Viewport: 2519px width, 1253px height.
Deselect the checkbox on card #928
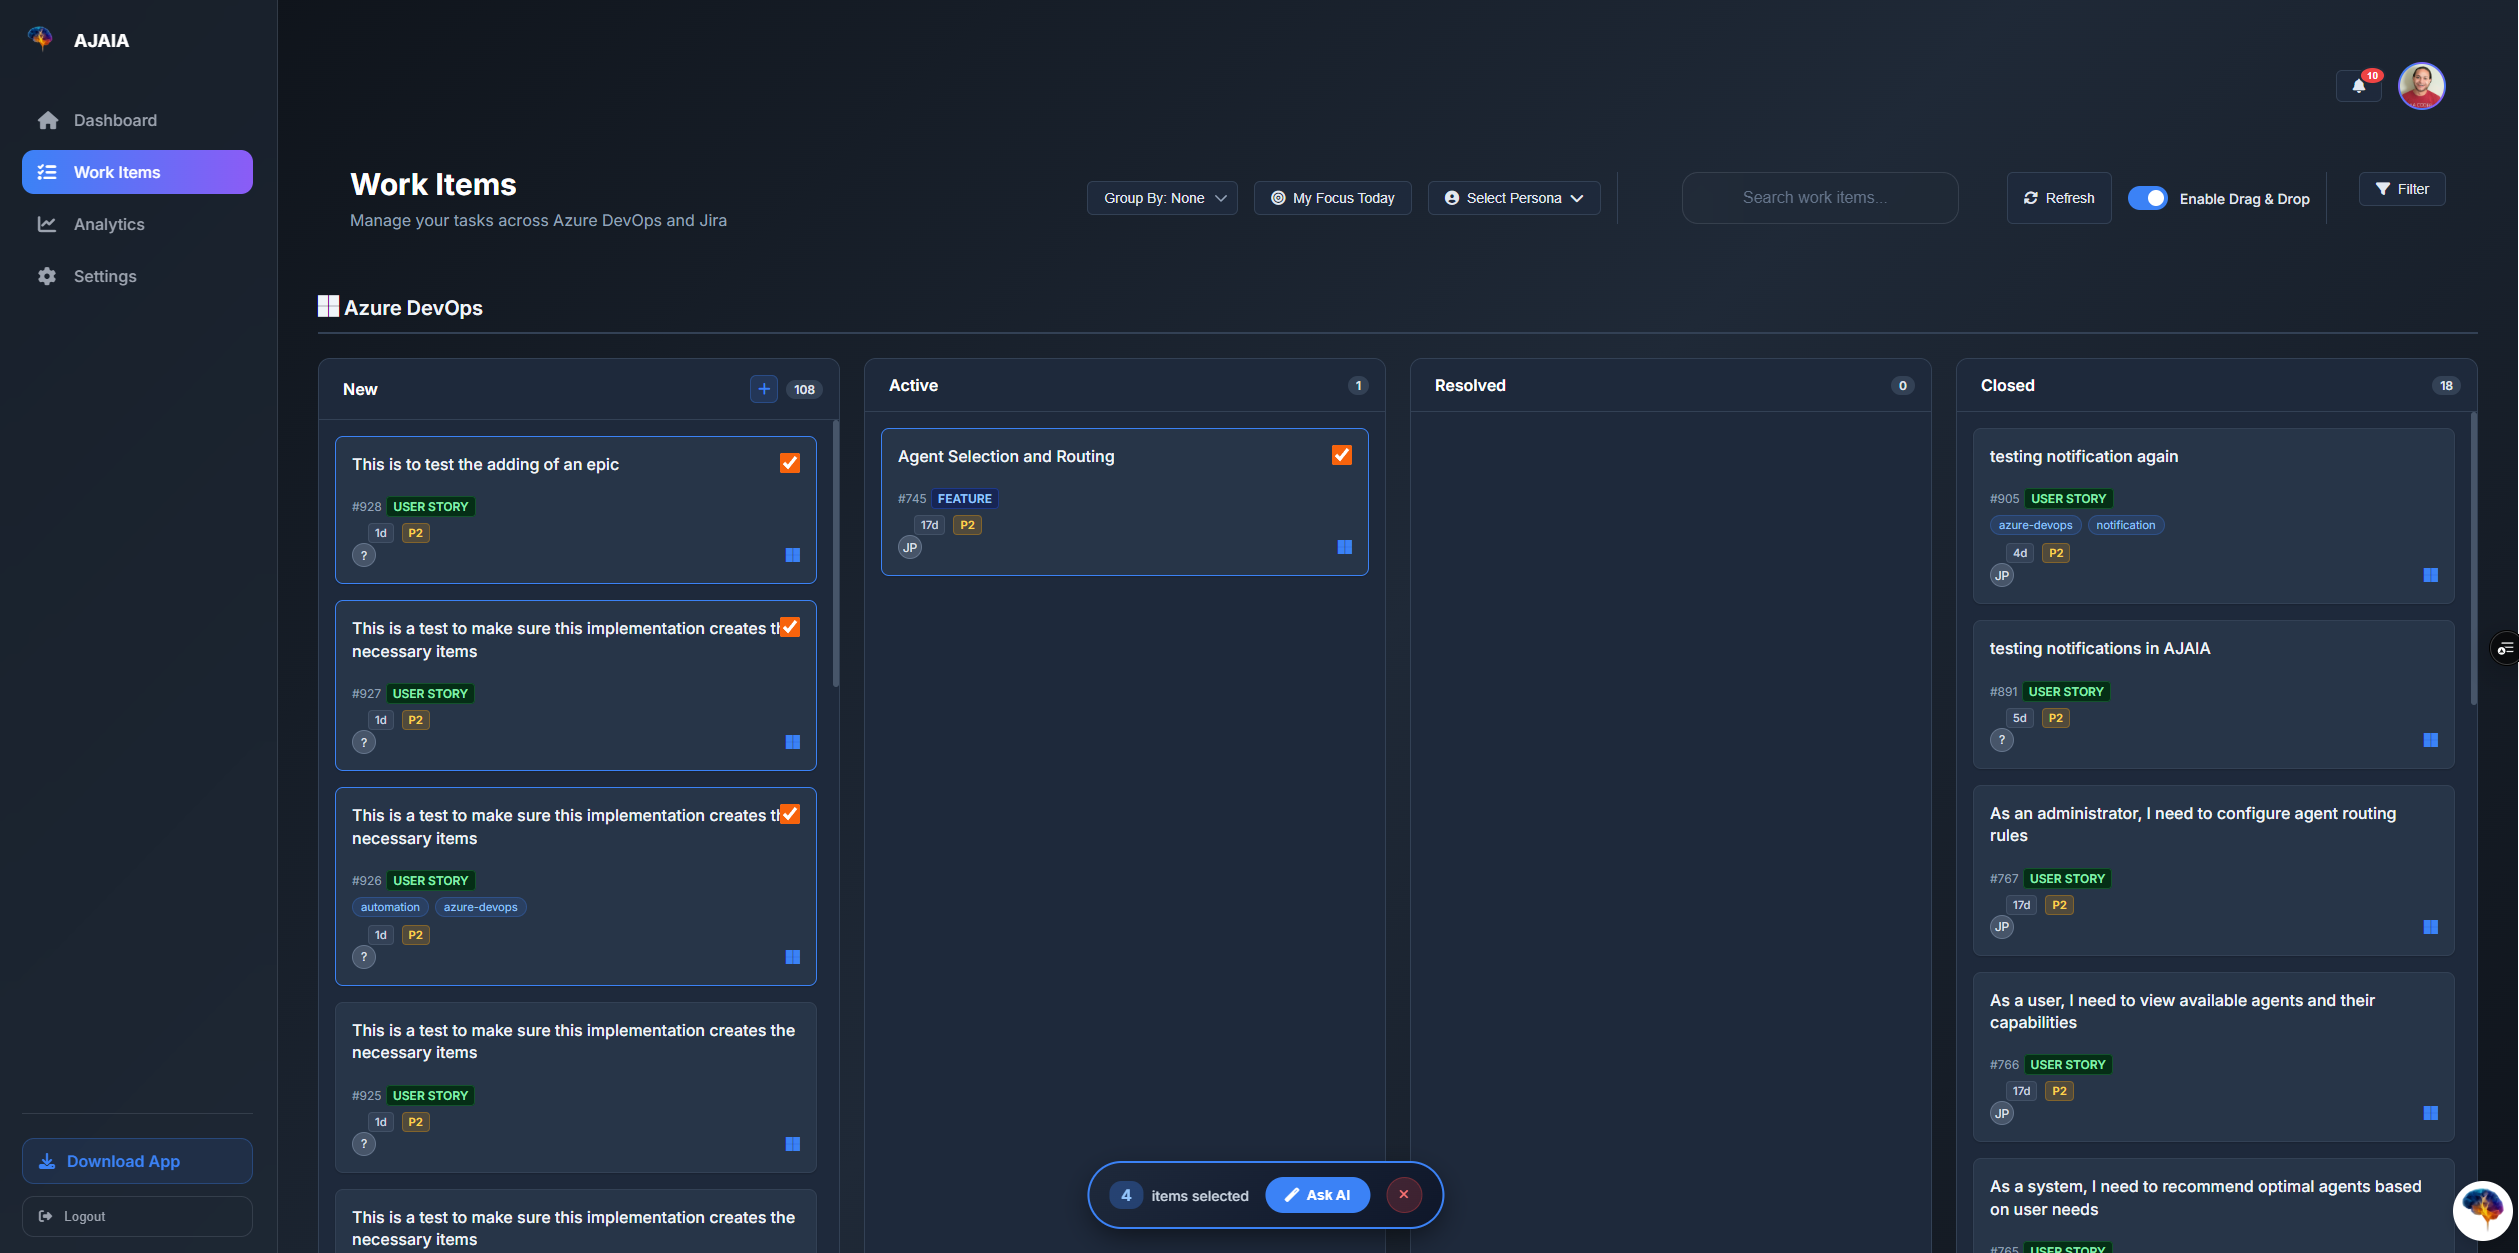click(x=789, y=463)
